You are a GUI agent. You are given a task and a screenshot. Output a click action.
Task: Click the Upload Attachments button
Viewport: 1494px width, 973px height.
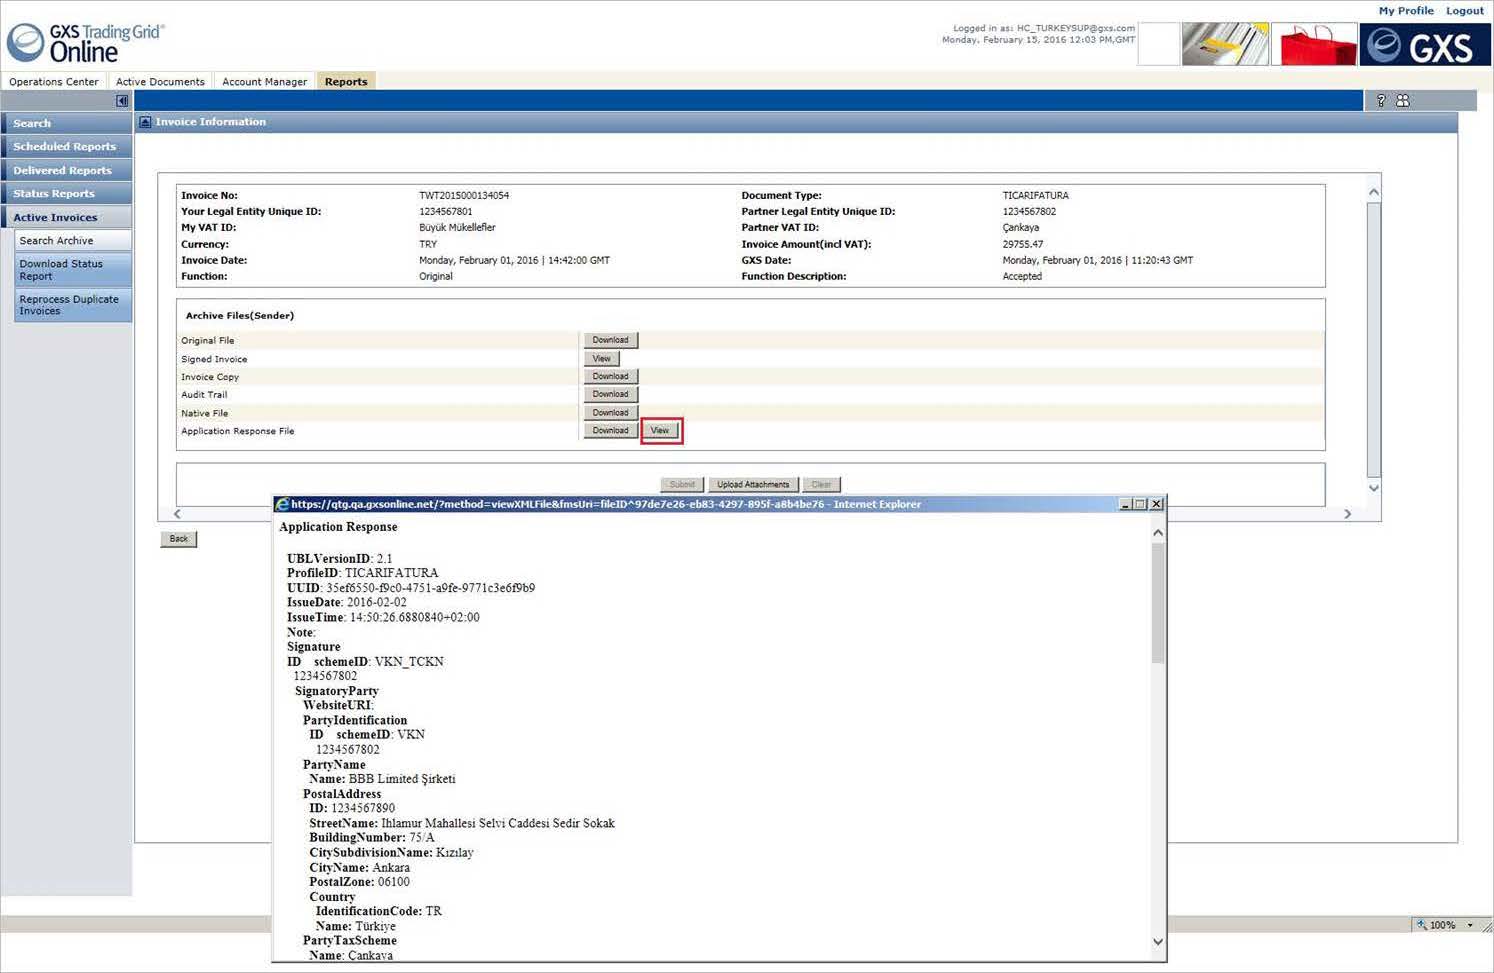tap(753, 484)
